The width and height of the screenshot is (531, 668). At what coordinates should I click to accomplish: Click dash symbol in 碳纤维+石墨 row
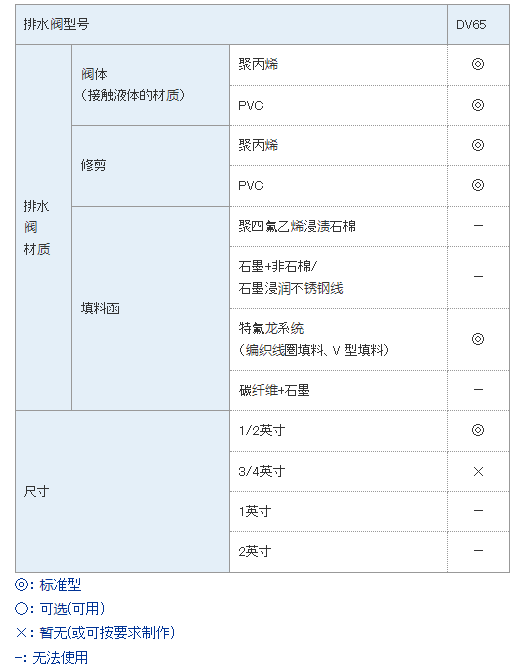[x=478, y=389]
